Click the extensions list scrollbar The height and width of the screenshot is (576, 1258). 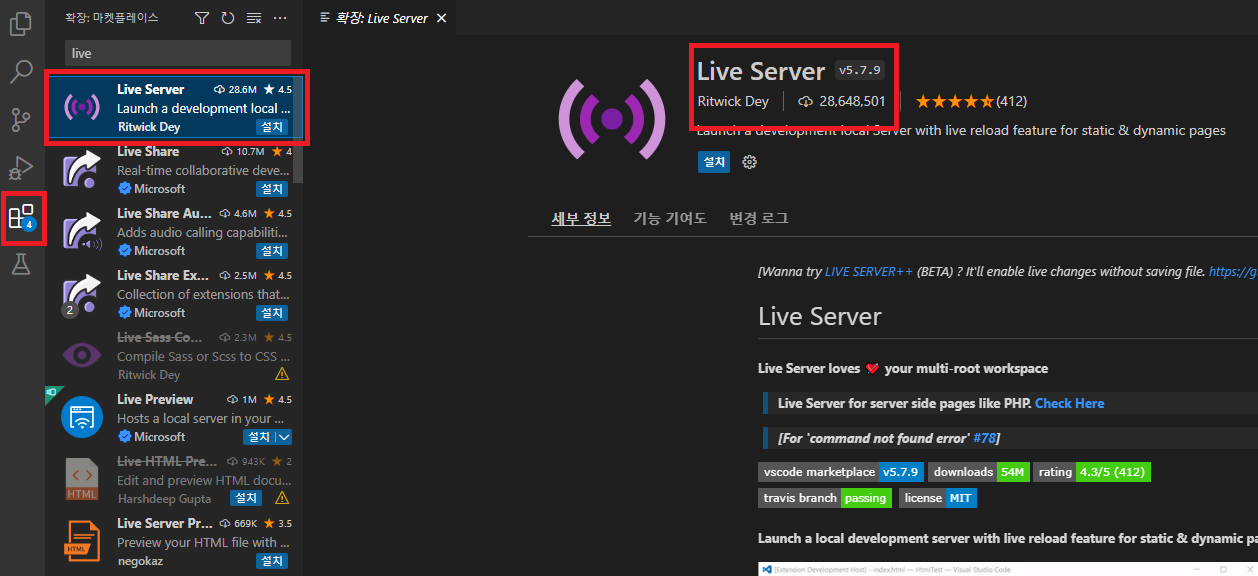[298, 128]
